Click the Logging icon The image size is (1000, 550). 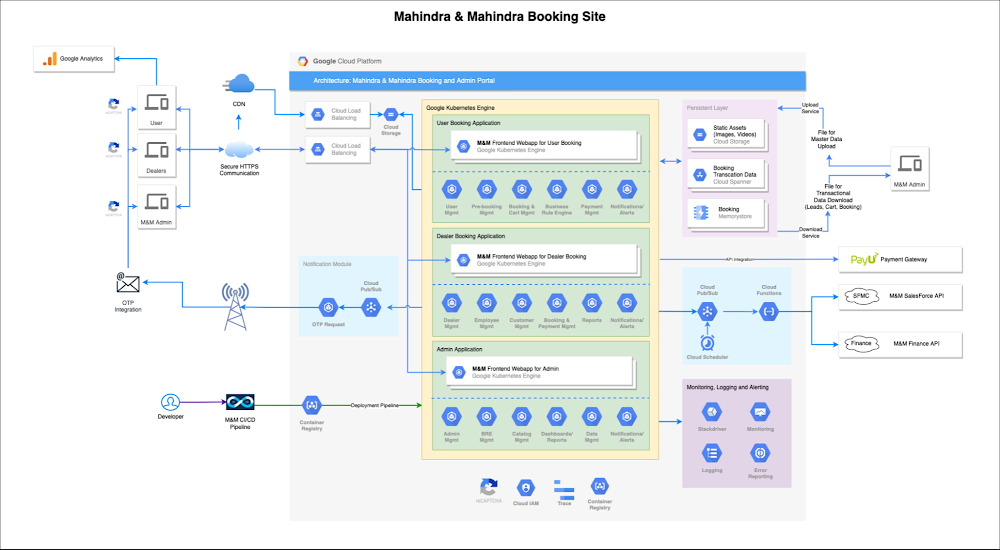pos(712,454)
